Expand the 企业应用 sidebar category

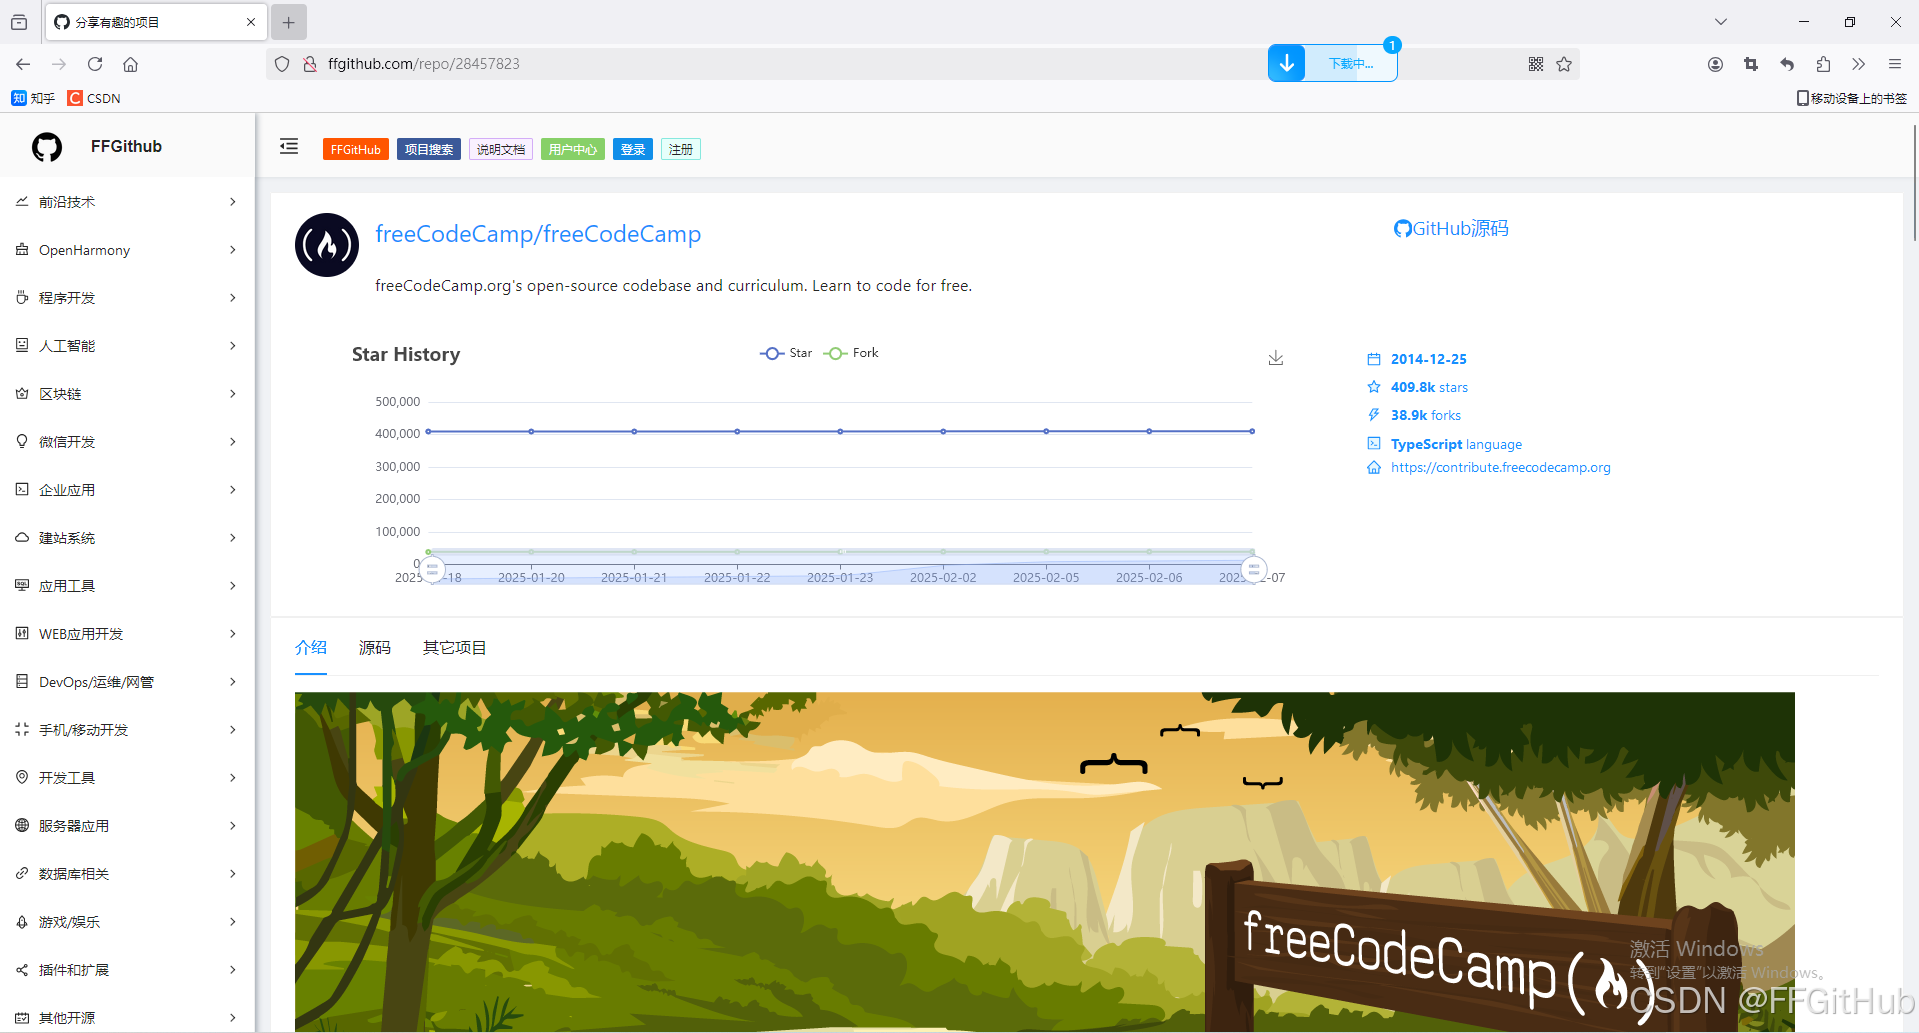point(127,490)
